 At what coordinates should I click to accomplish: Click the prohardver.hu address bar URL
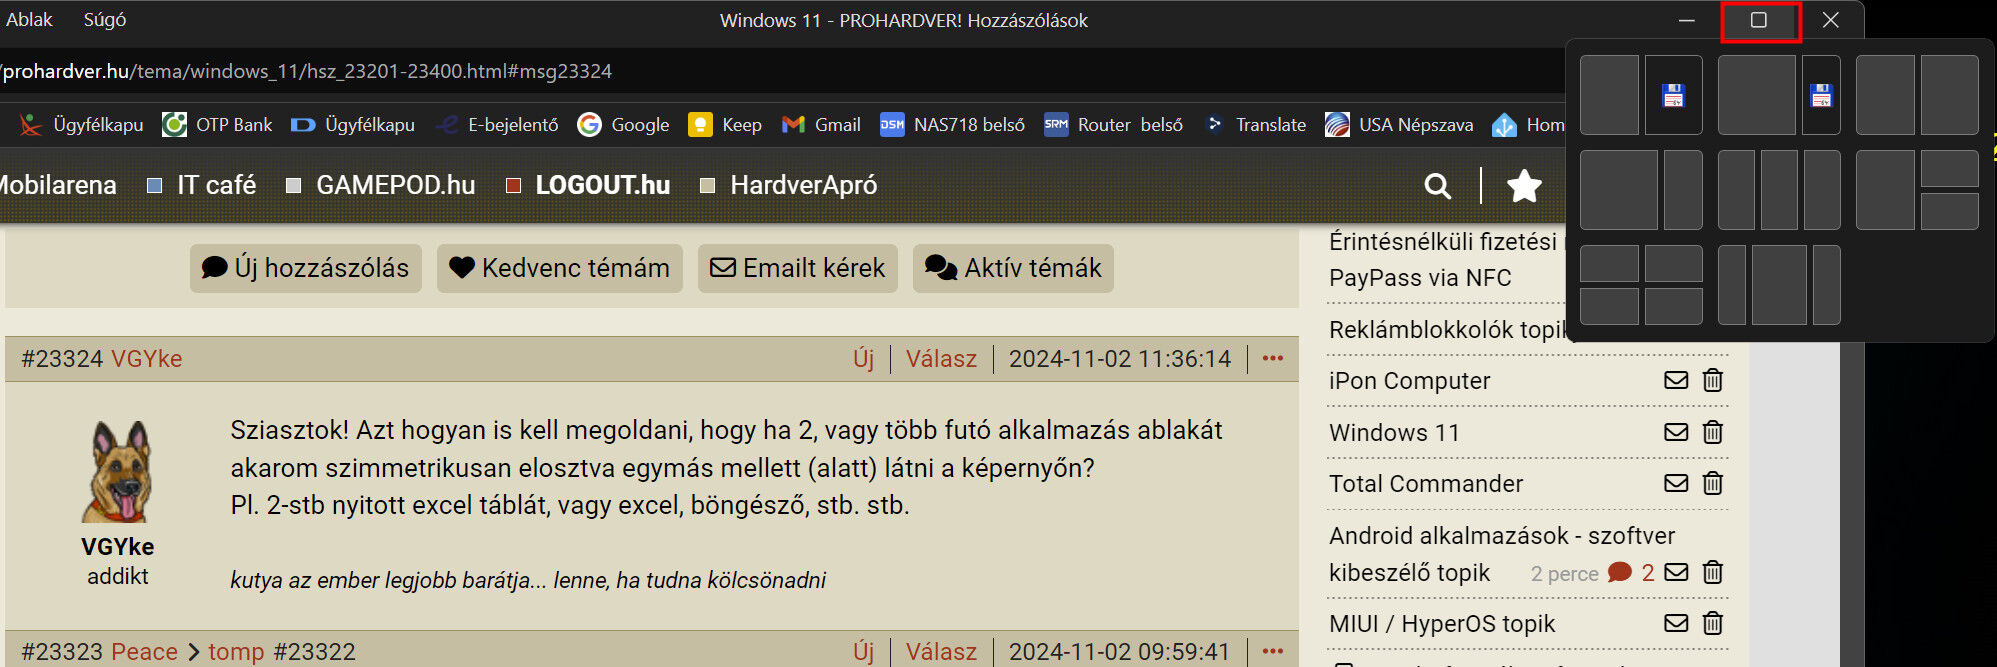pos(306,71)
